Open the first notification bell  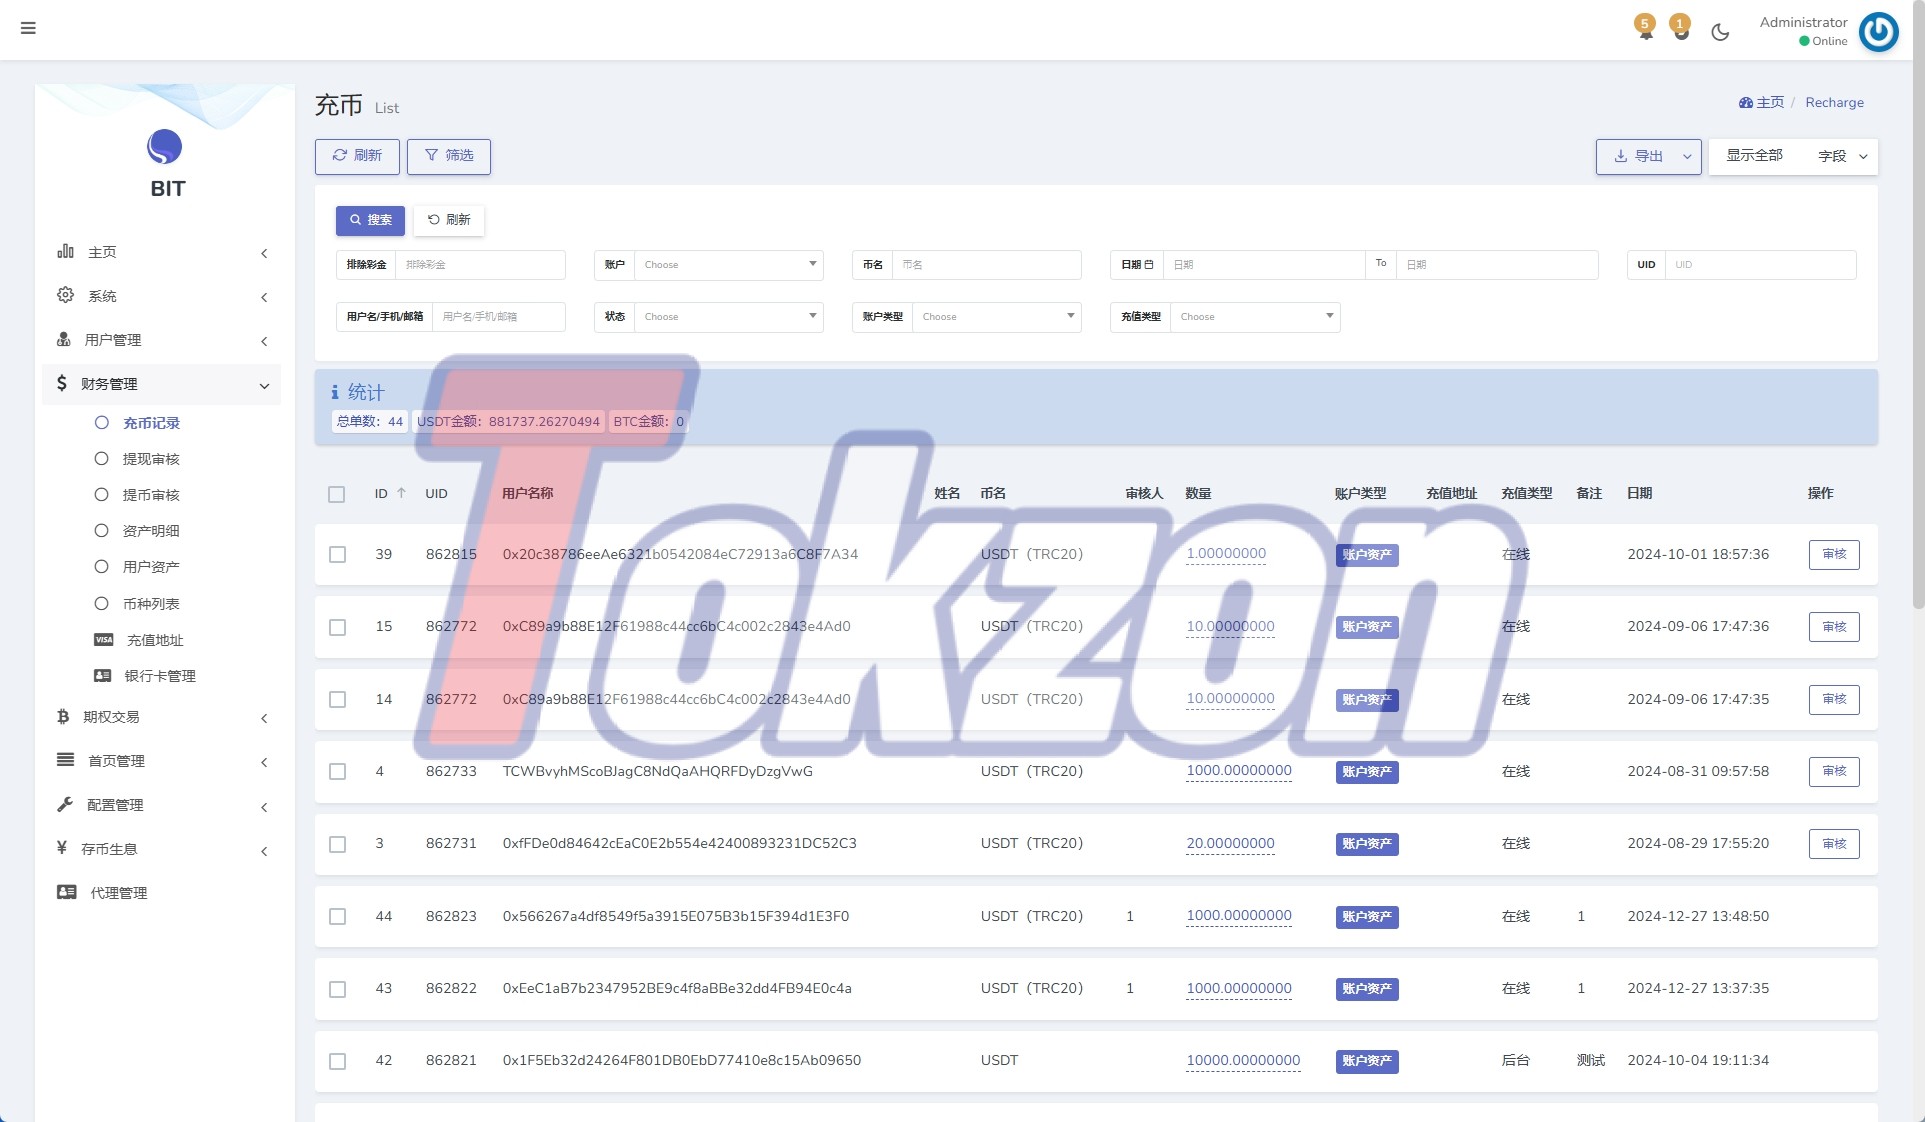(x=1645, y=29)
